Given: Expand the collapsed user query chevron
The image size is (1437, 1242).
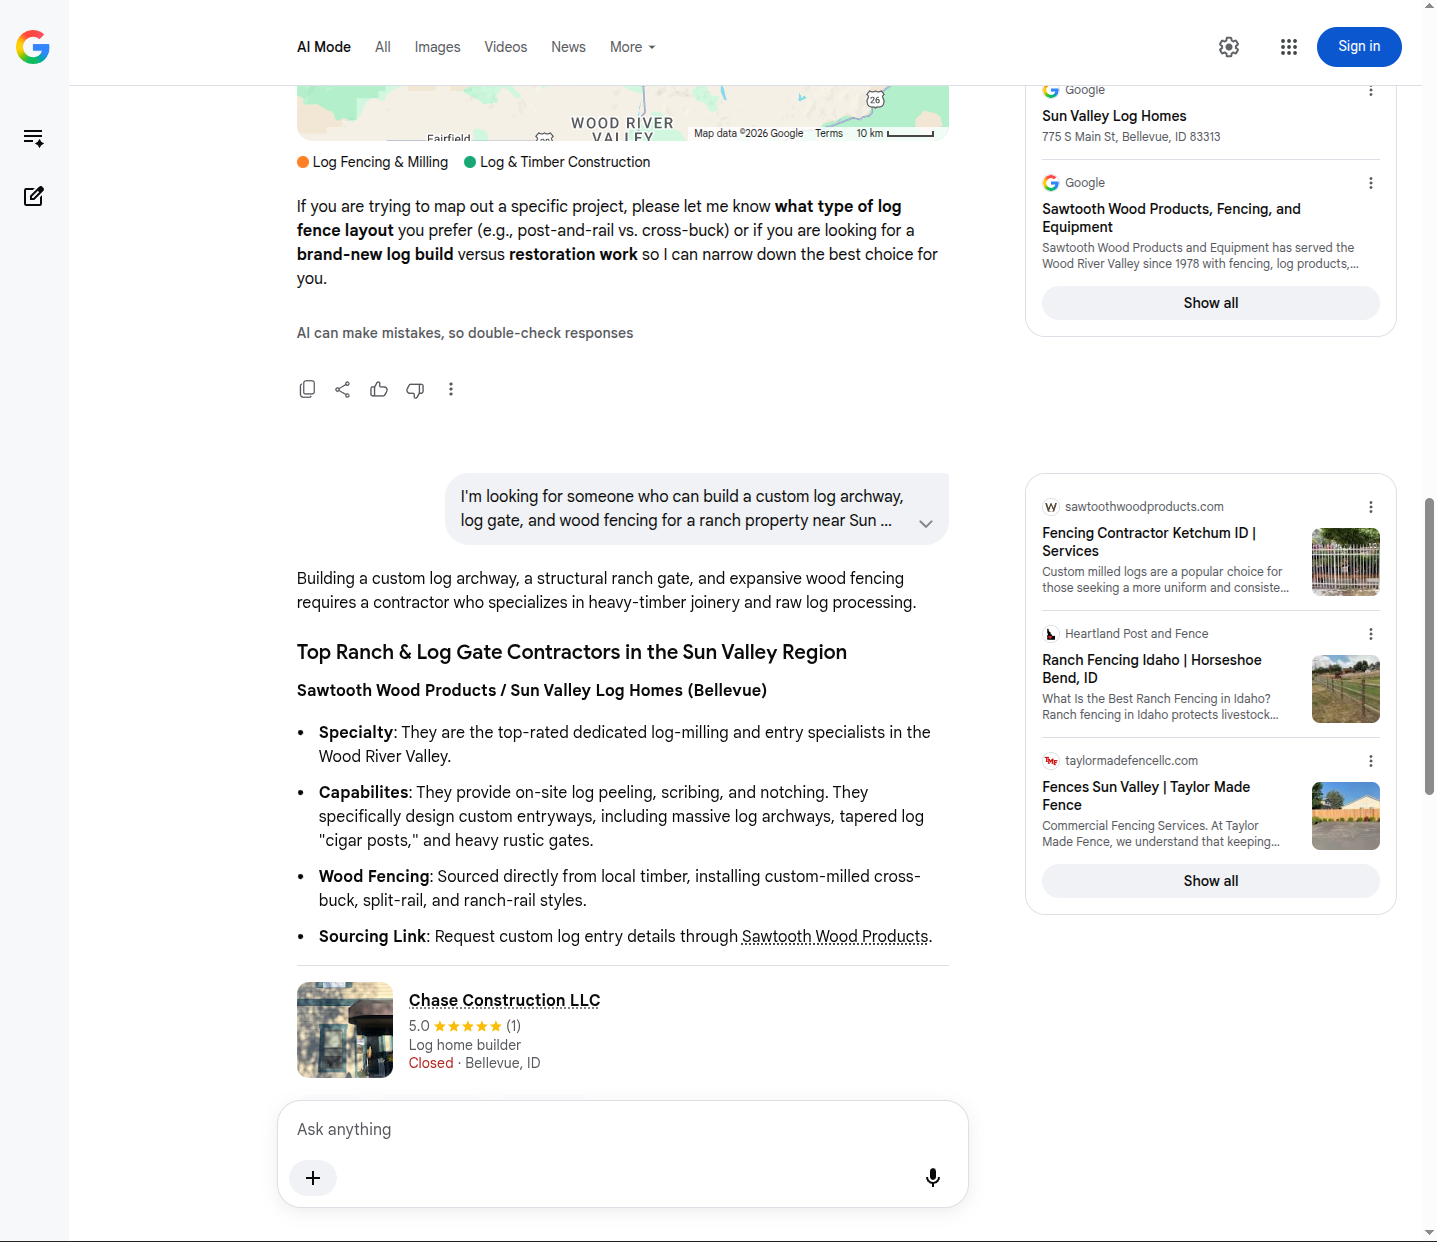Looking at the screenshot, I should [926, 524].
